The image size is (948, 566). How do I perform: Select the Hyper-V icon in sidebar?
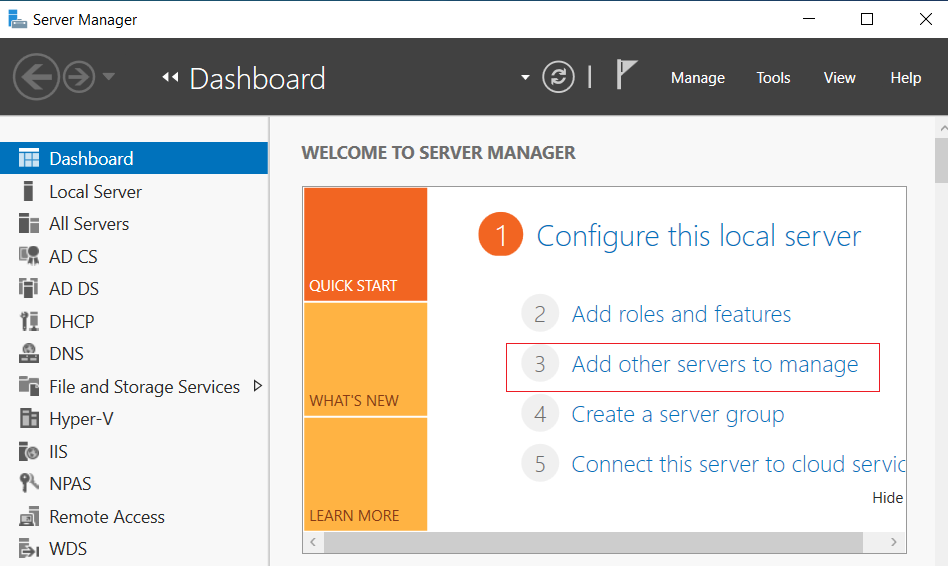pos(29,418)
